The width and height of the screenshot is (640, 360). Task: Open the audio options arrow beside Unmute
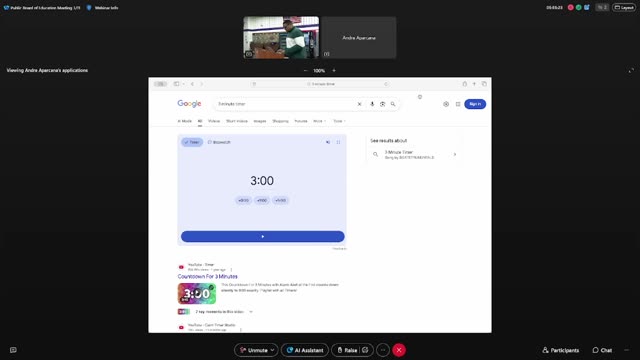click(x=273, y=350)
